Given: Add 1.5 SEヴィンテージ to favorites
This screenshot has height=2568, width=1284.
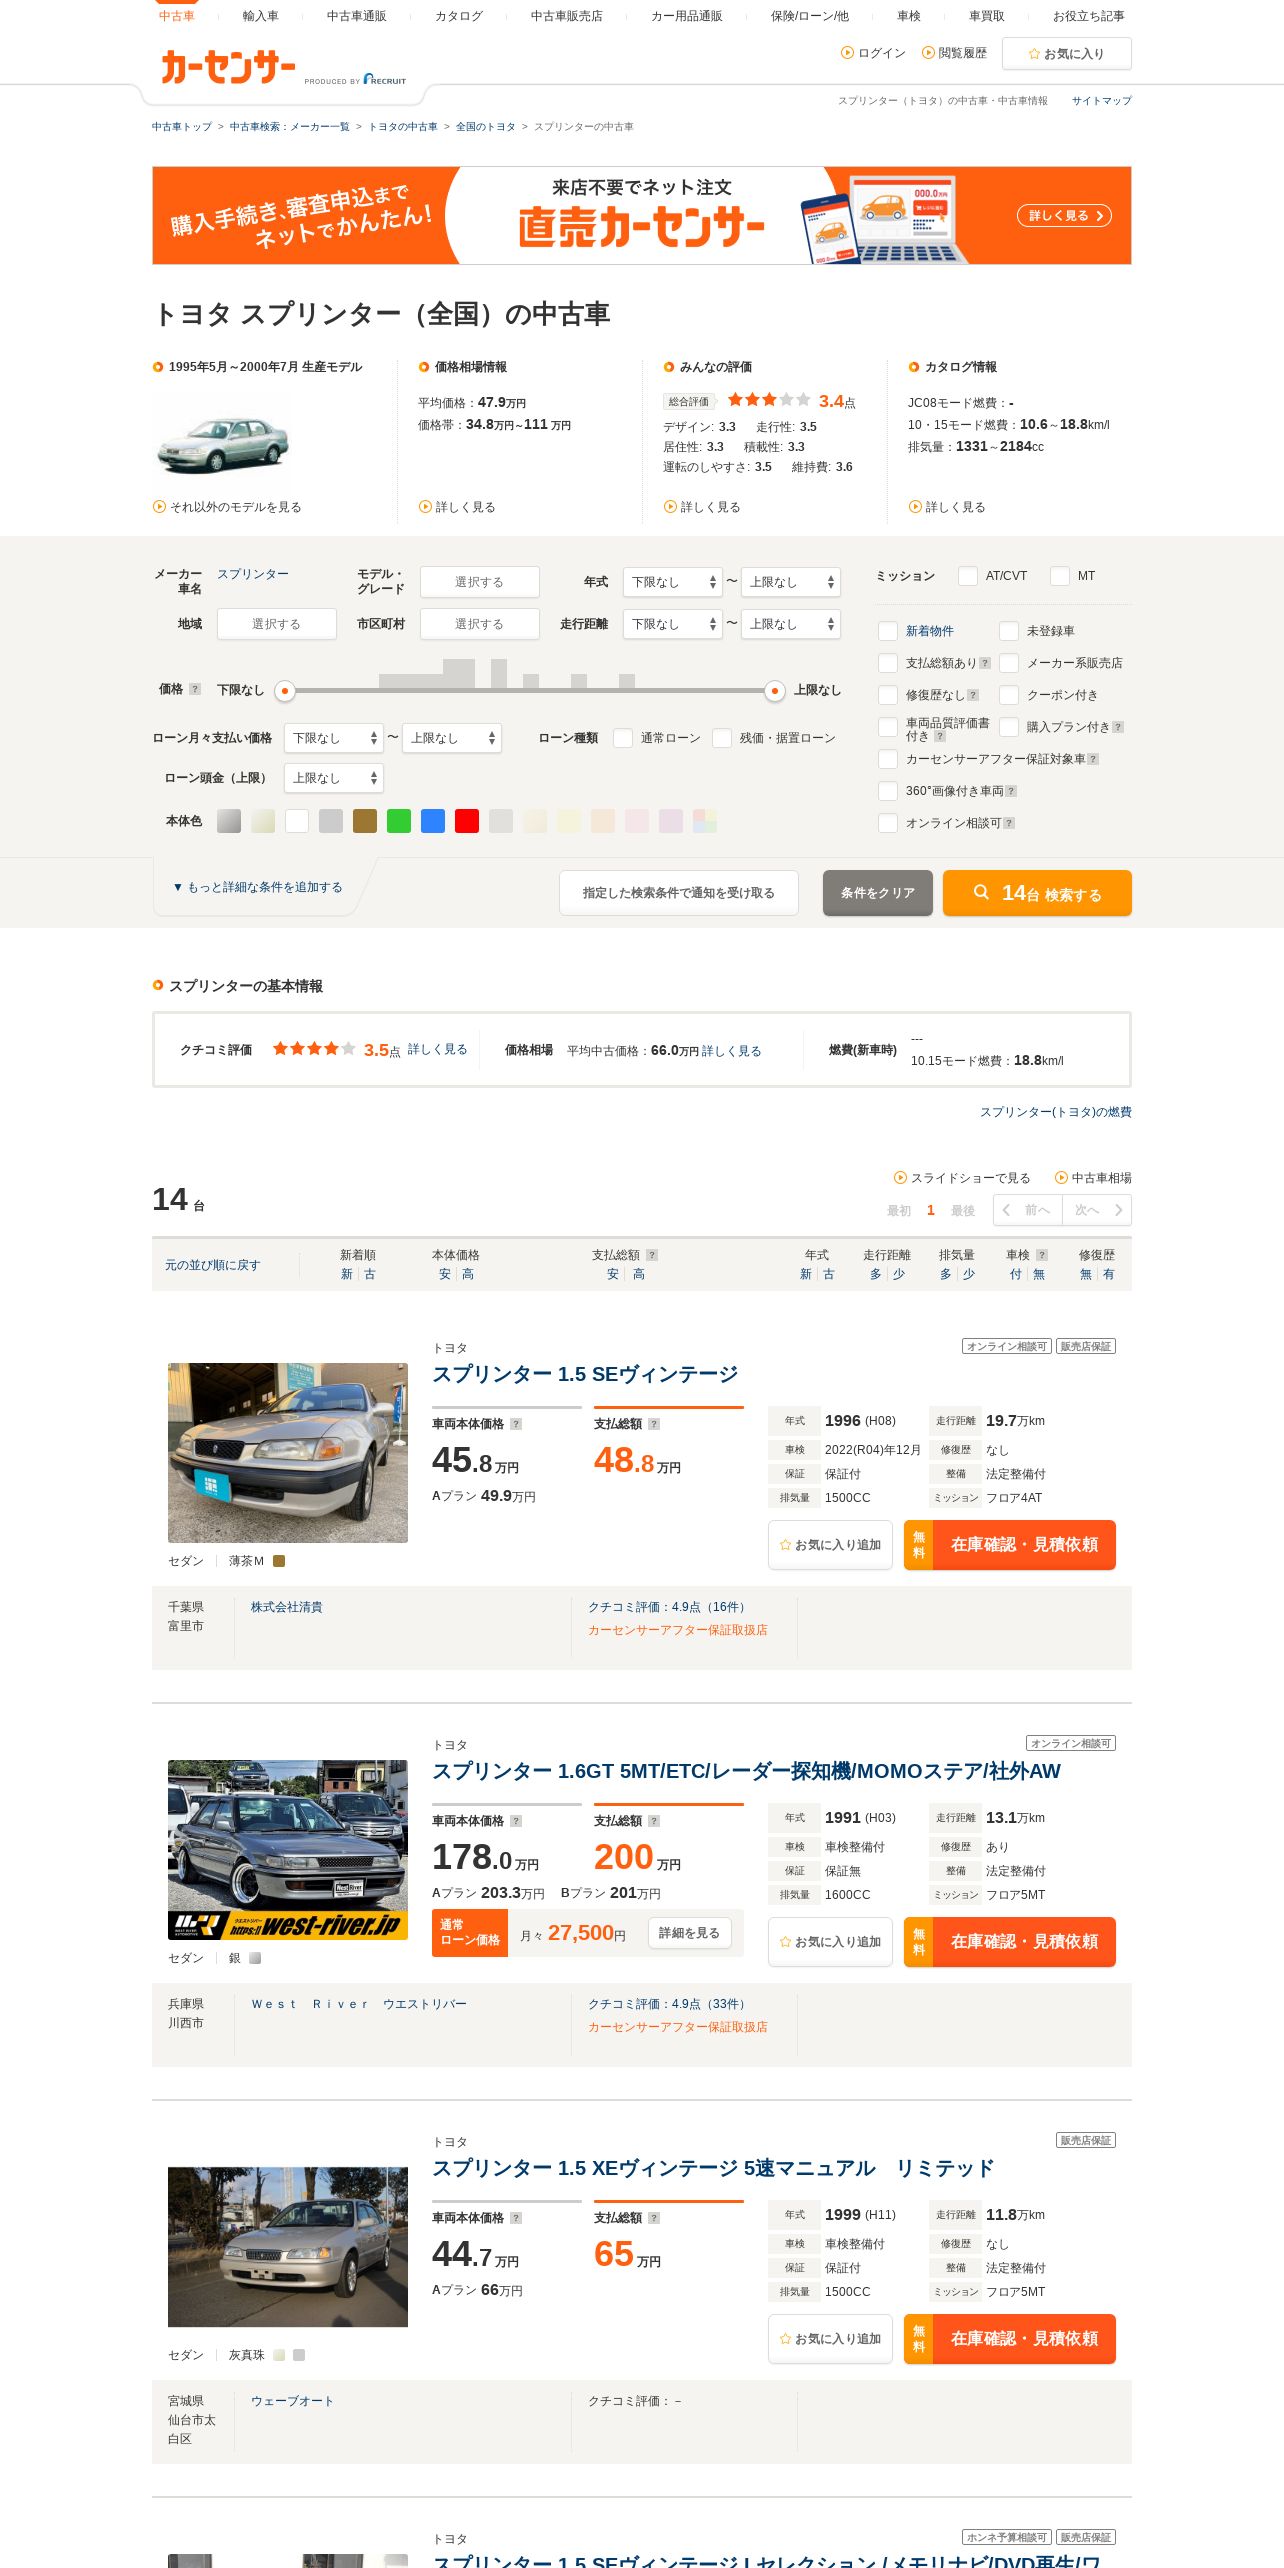Looking at the screenshot, I should (x=830, y=1545).
